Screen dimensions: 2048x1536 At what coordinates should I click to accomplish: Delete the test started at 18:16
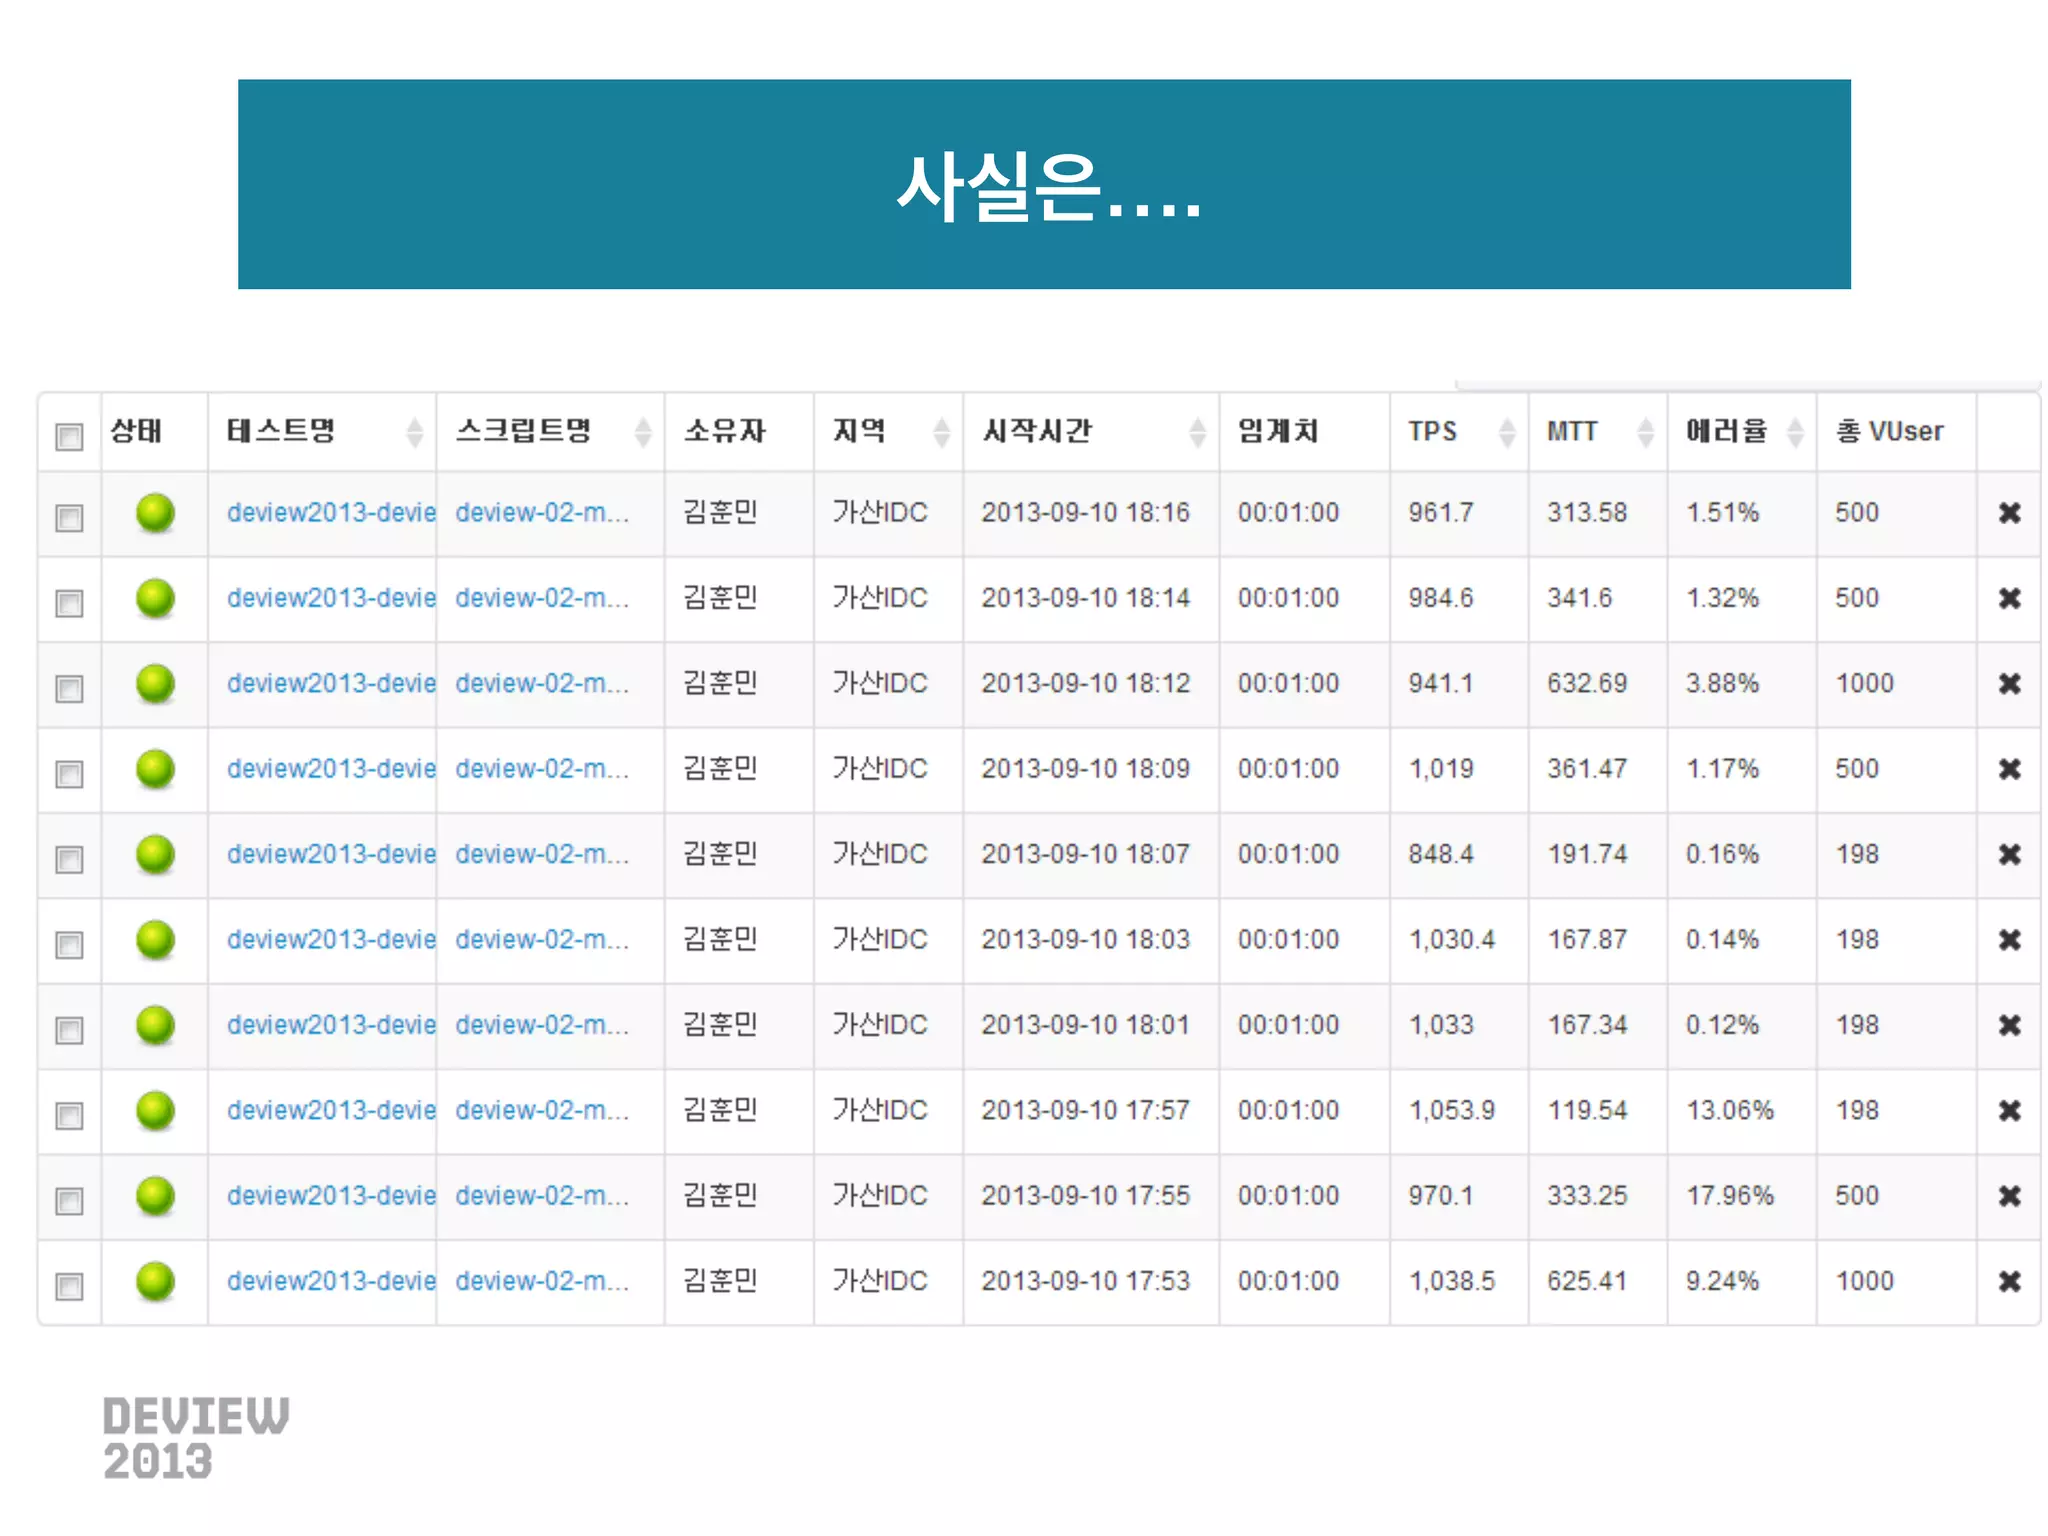point(2009,513)
